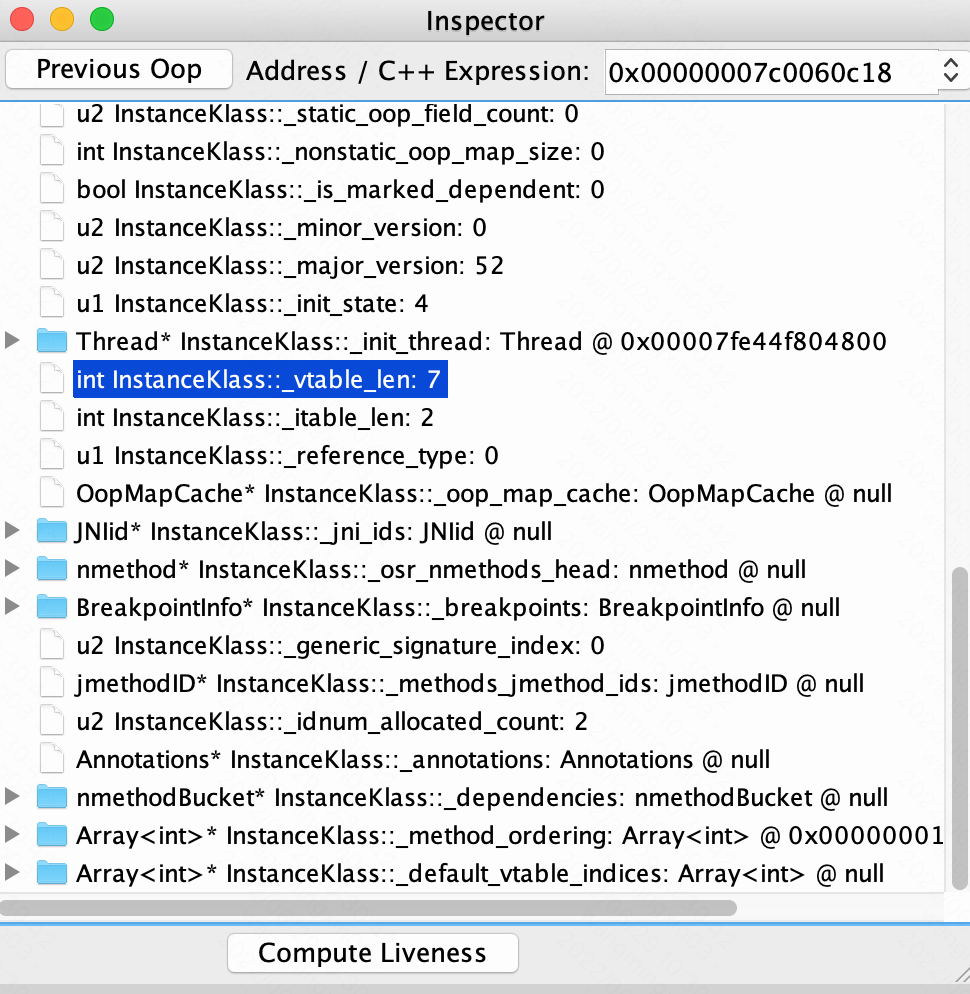
Task: Expand the _method_ordering Array node
Action: pos(13,836)
